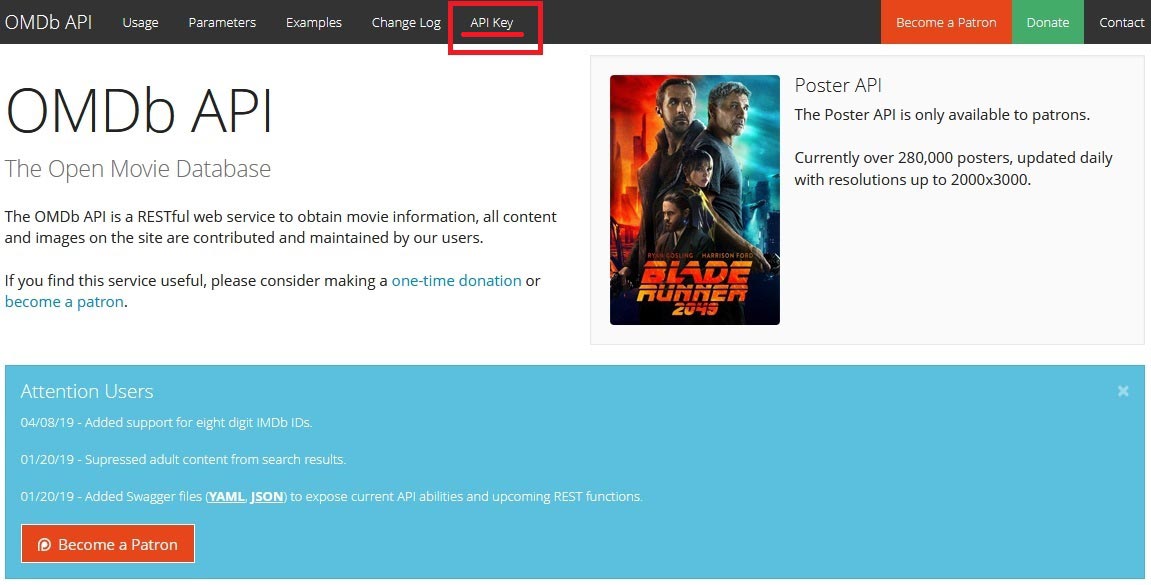The width and height of the screenshot is (1151, 585).
Task: Click the Blade Runner 2049 poster image
Action: (694, 200)
